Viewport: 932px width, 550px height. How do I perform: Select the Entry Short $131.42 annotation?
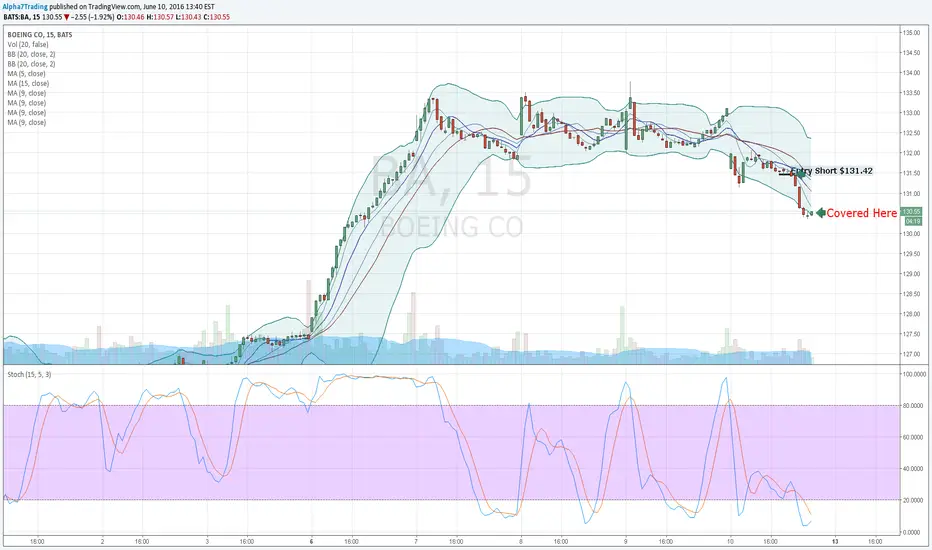832,171
